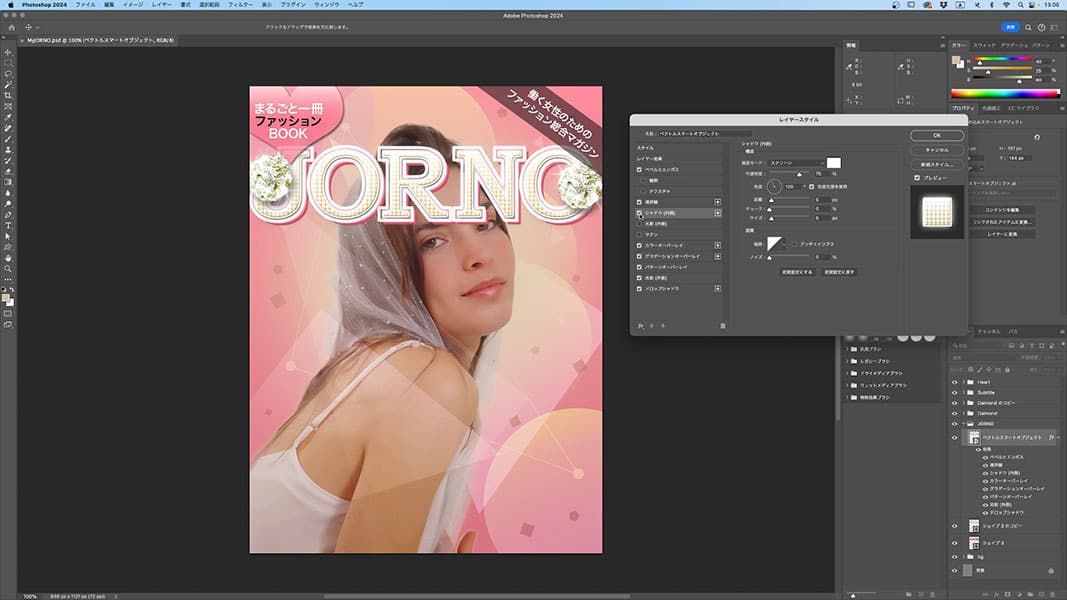Uncheck the ベベルとエンボス style checkbox
Viewport: 1067px width, 600px height.
[x=640, y=170]
